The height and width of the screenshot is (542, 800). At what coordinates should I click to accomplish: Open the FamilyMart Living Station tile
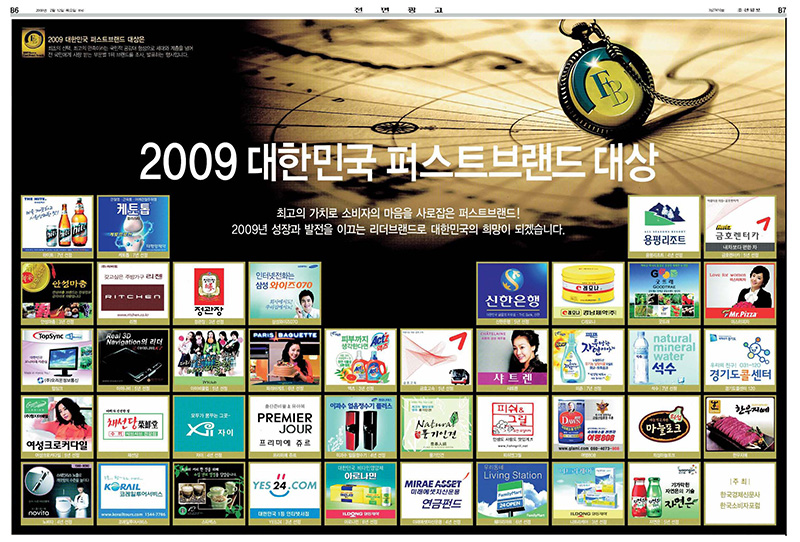(513, 488)
